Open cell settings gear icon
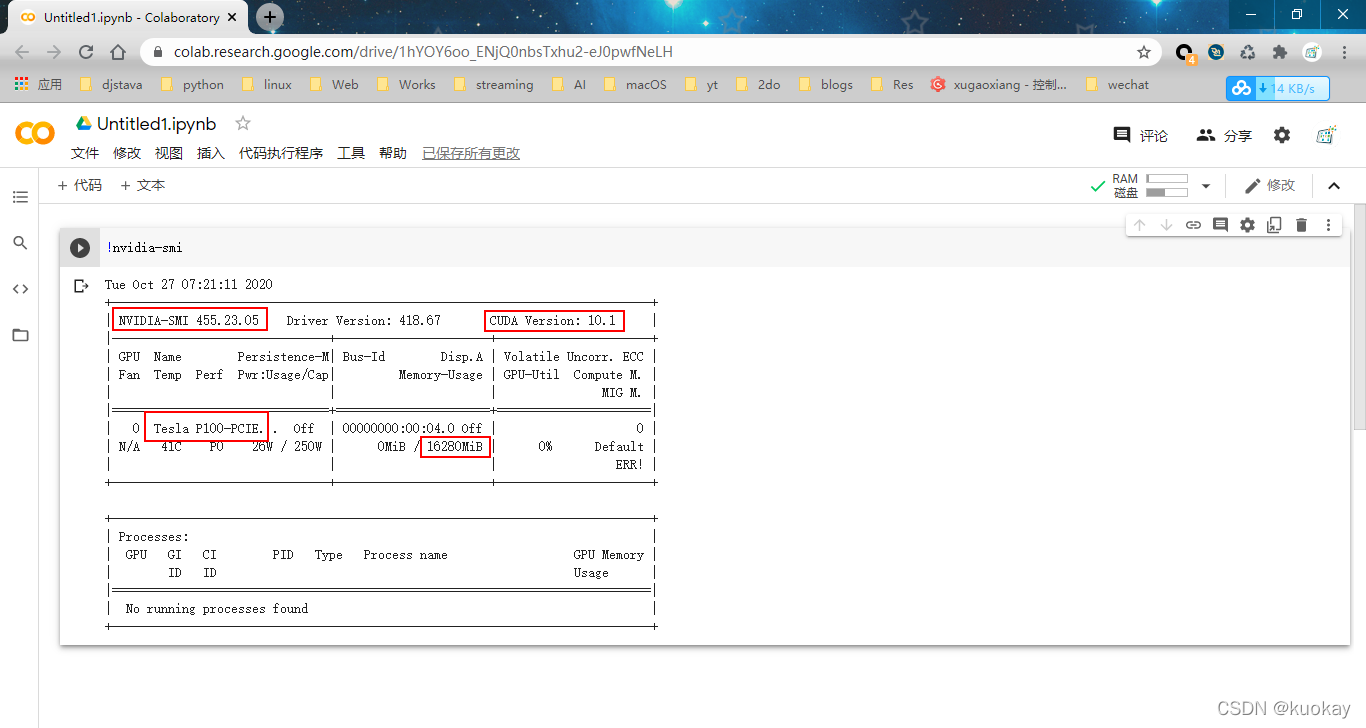The width and height of the screenshot is (1366, 728). click(x=1247, y=225)
